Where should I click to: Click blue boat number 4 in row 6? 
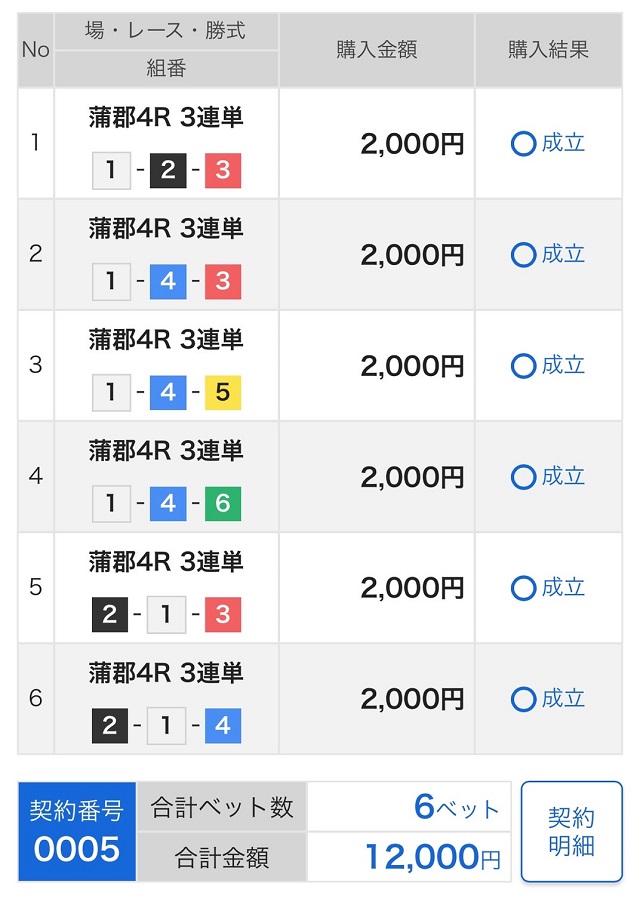click(x=223, y=726)
